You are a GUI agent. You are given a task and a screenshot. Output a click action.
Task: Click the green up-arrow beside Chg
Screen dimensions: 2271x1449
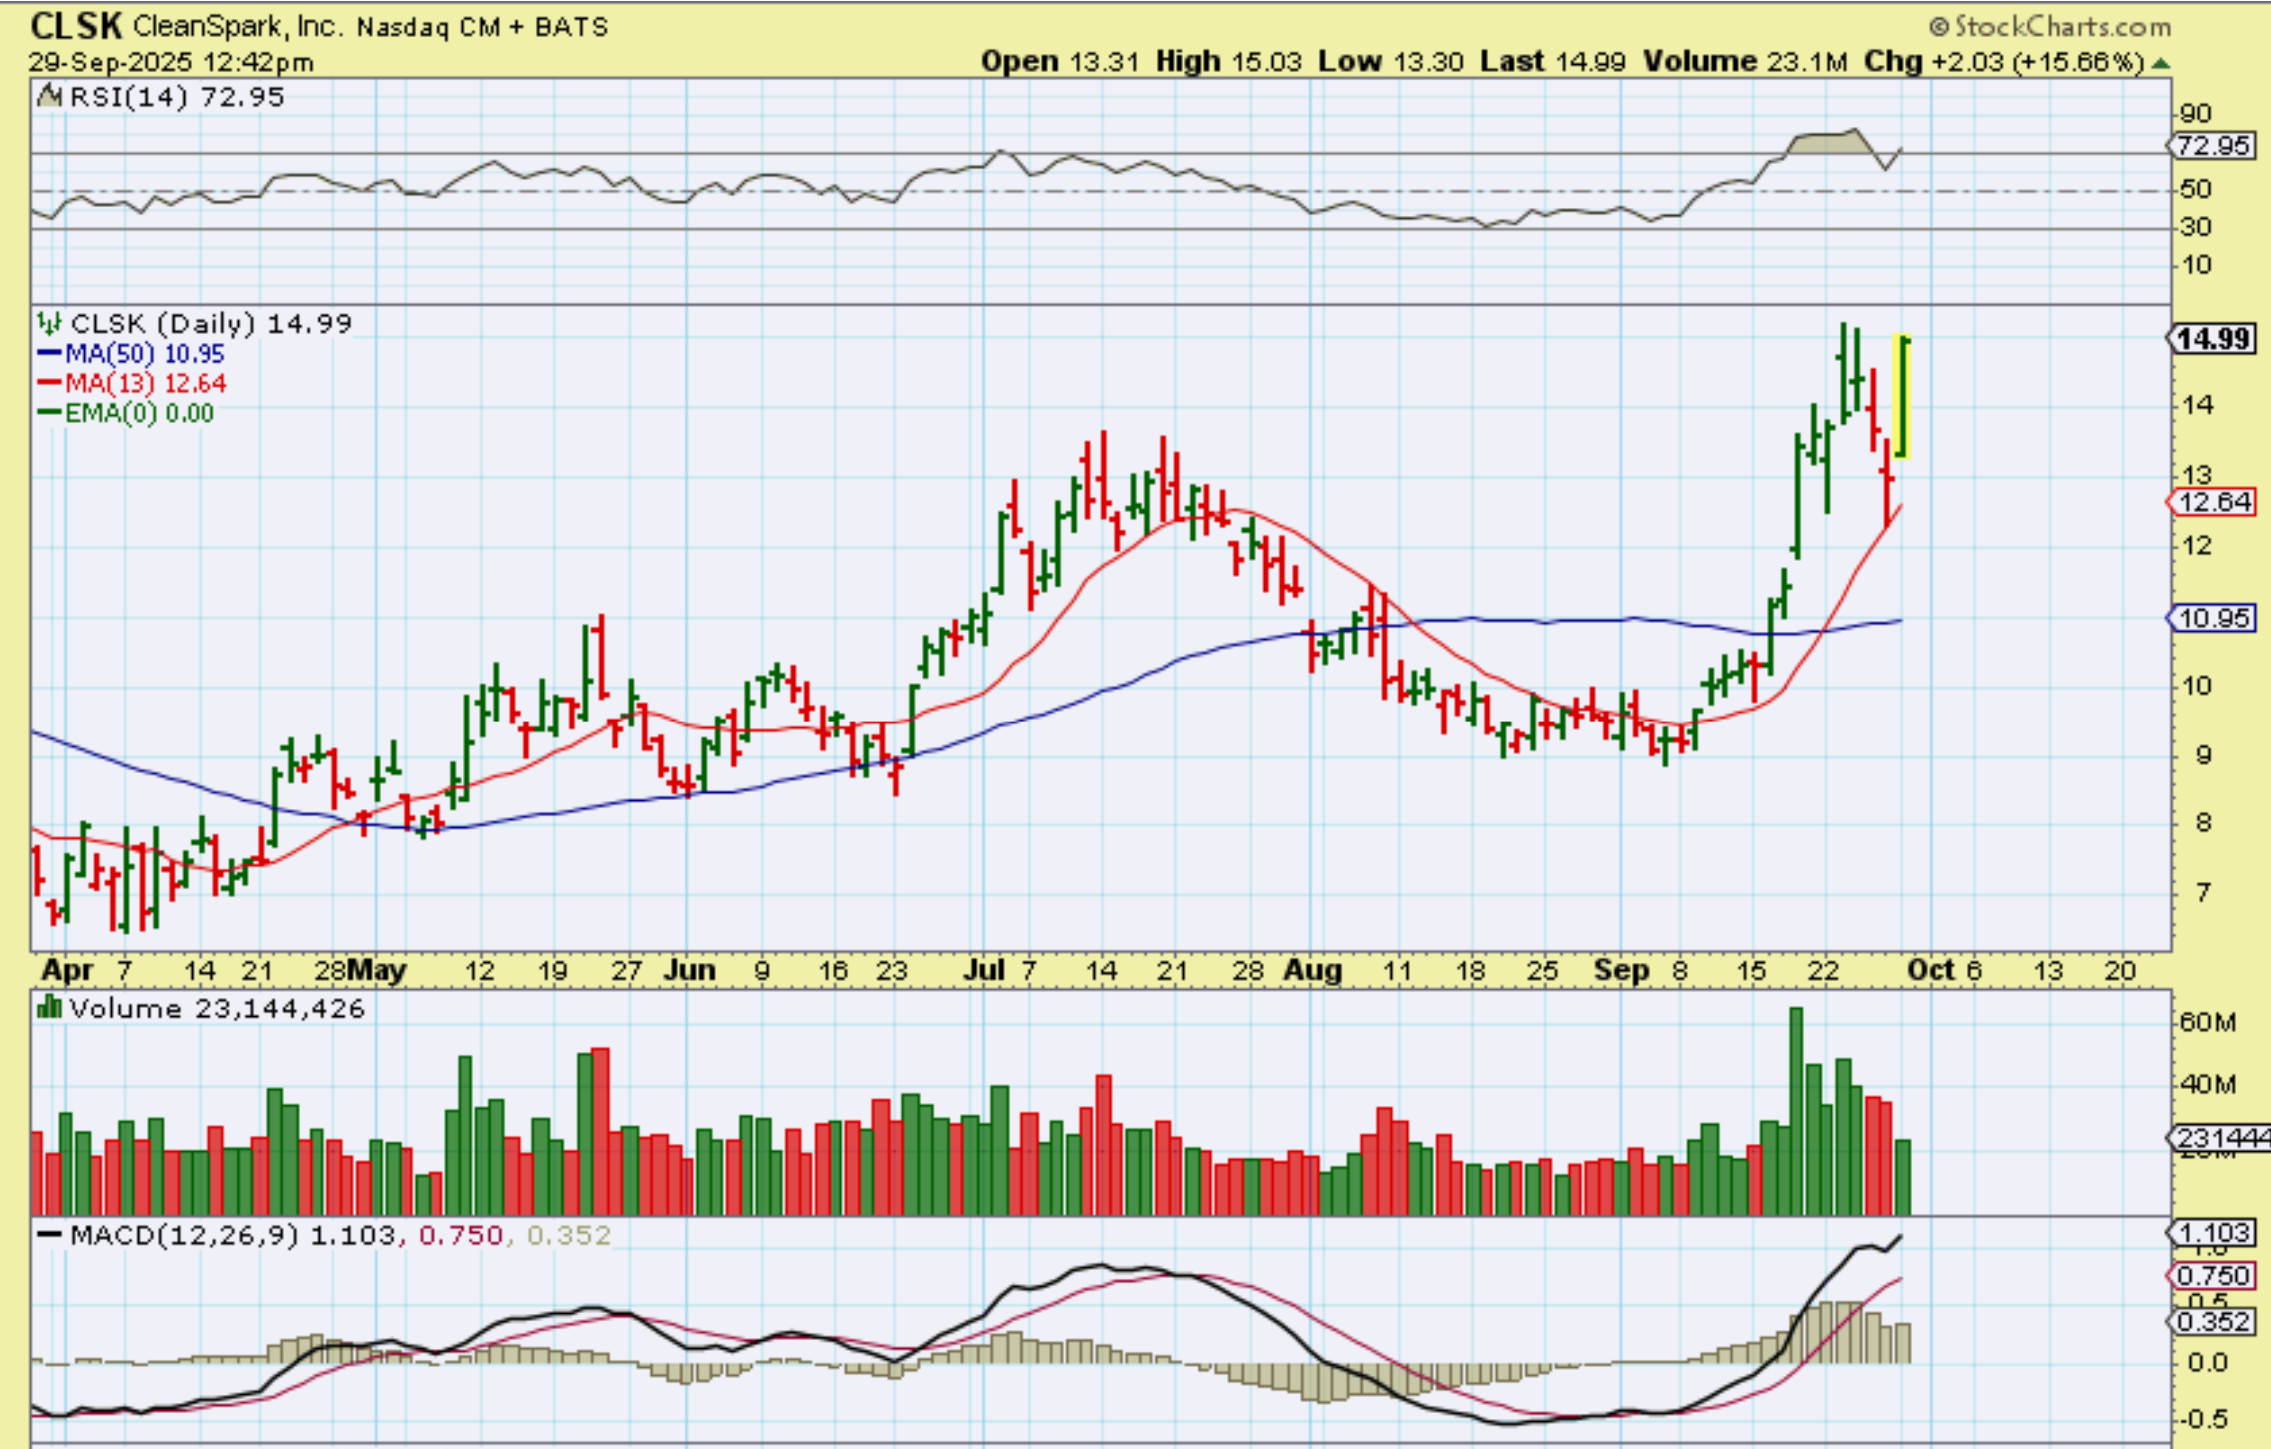(x=2162, y=63)
